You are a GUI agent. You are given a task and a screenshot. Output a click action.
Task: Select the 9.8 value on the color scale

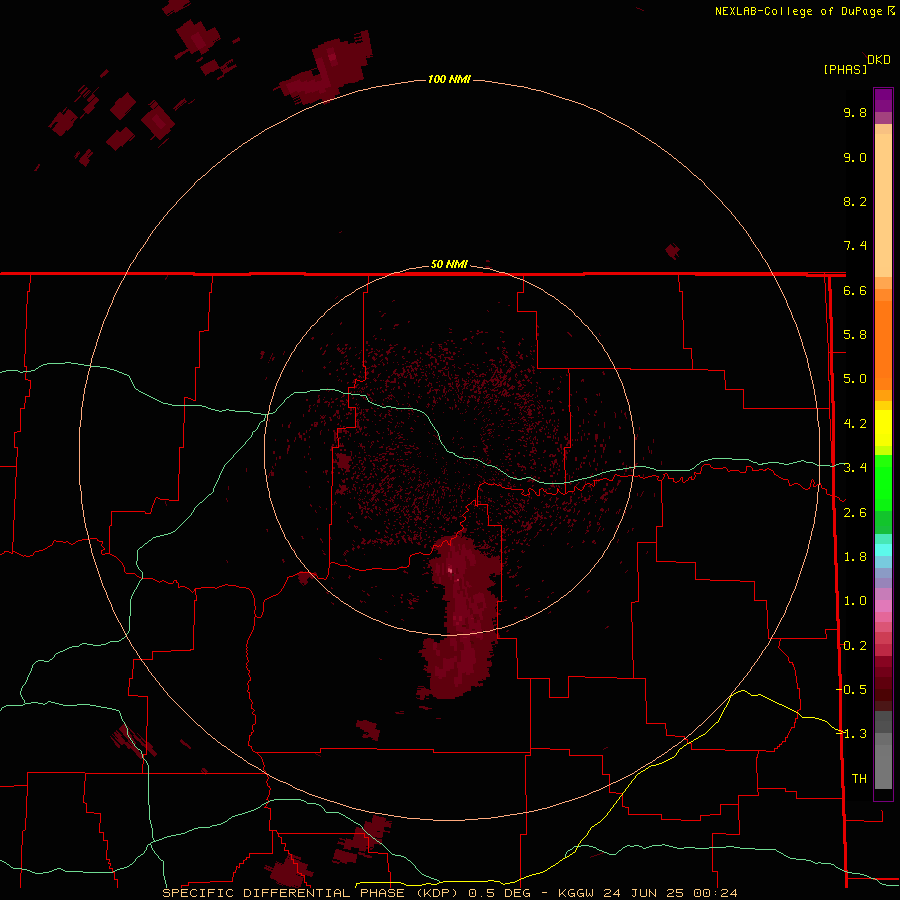point(855,112)
